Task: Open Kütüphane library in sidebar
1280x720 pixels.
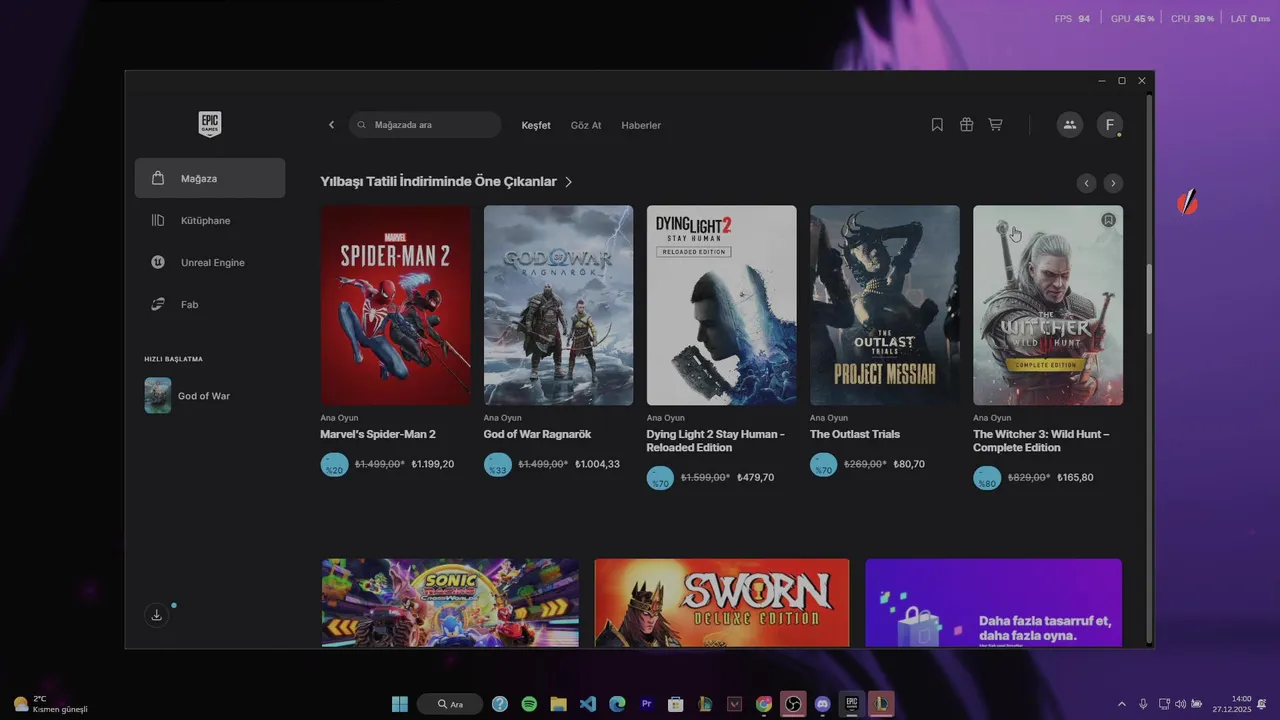Action: 210,220
